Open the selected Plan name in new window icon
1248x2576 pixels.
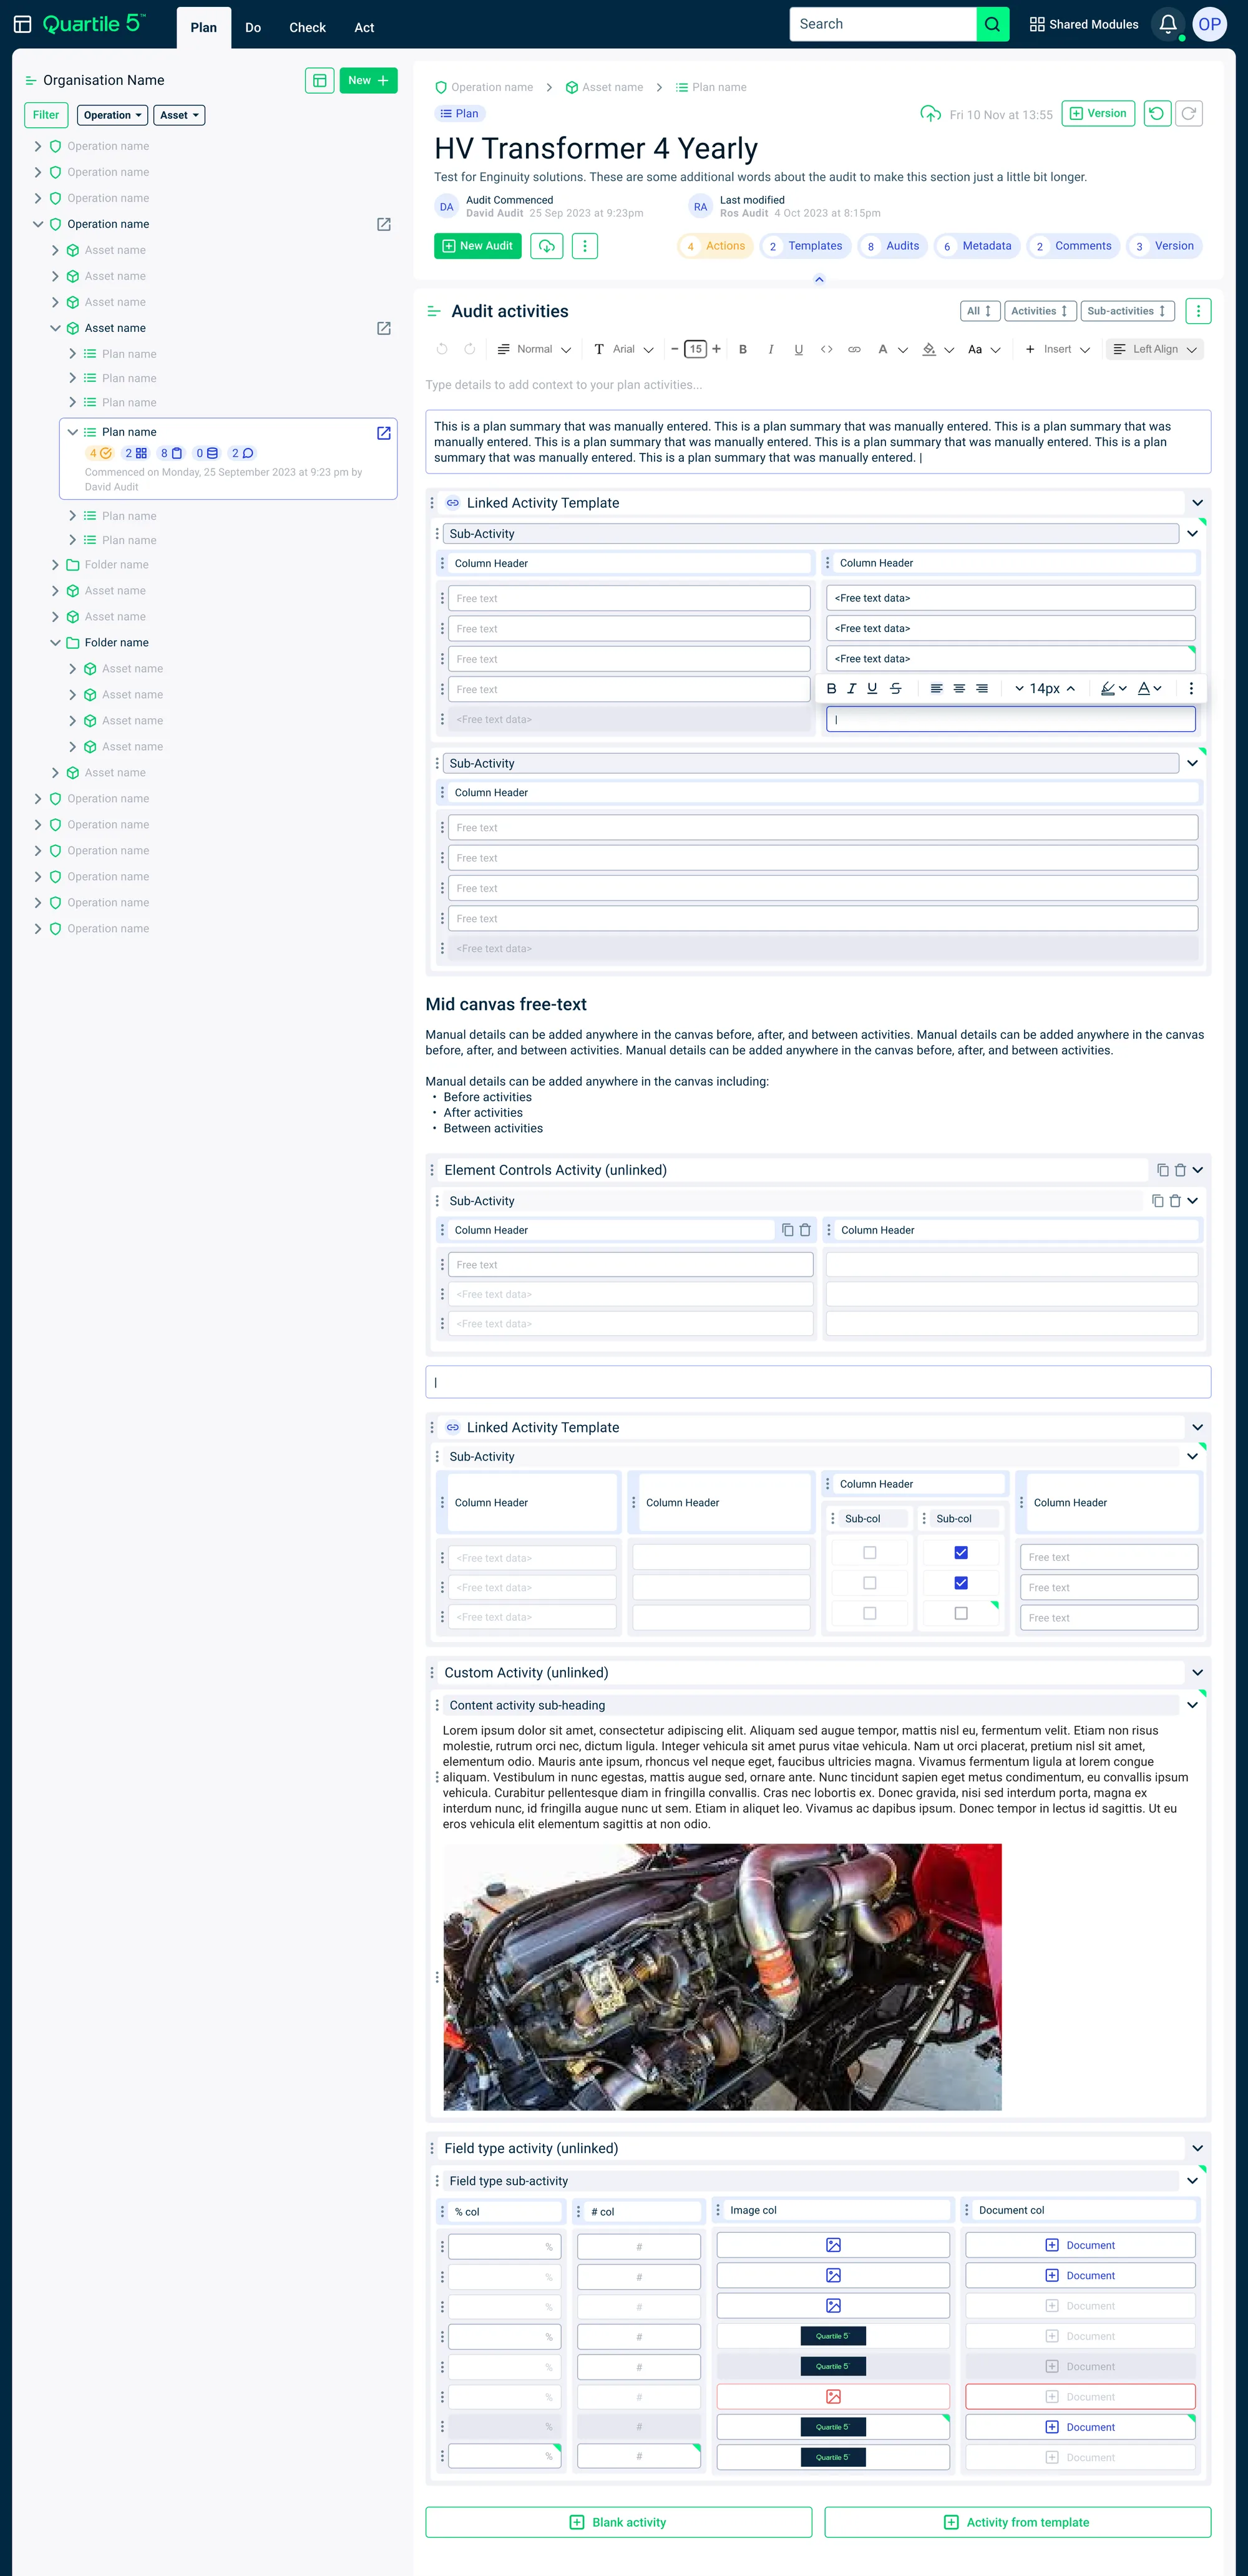pyautogui.click(x=383, y=433)
